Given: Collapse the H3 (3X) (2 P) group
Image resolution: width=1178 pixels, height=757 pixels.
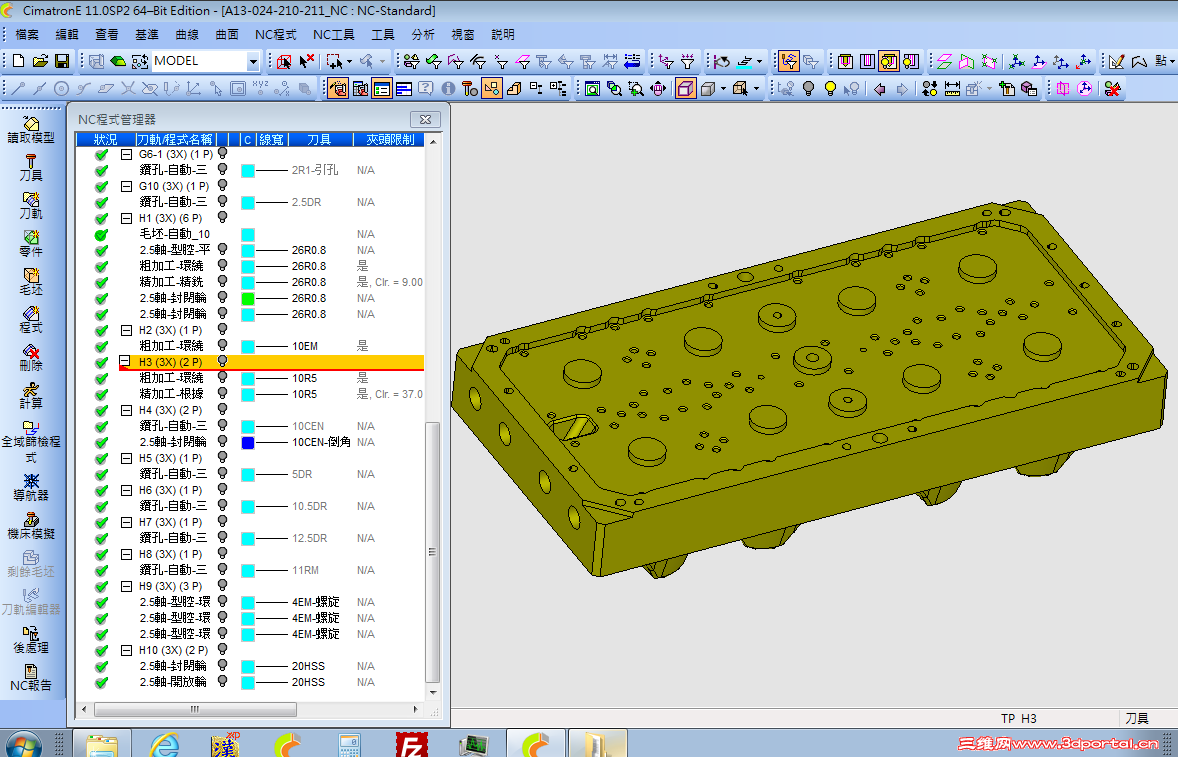Looking at the screenshot, I should [125, 361].
